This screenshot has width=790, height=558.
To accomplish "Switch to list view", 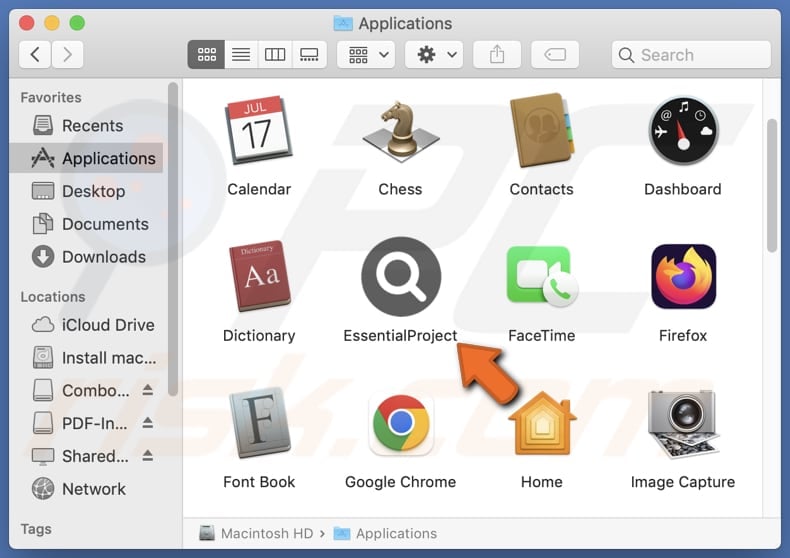I will [241, 54].
